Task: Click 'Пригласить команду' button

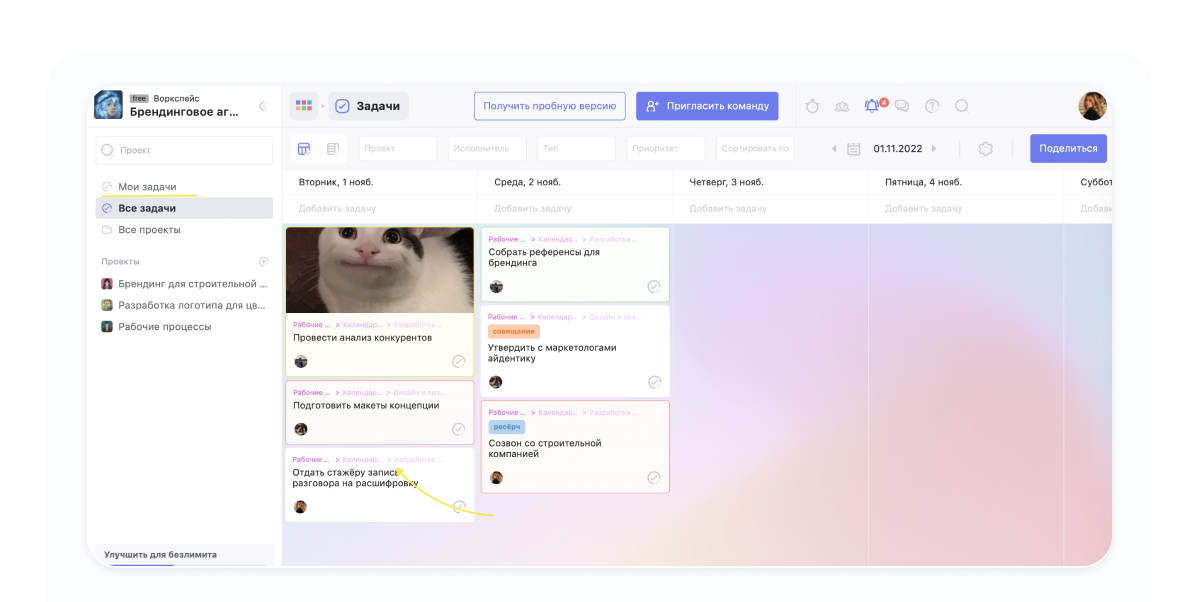Action: [707, 106]
